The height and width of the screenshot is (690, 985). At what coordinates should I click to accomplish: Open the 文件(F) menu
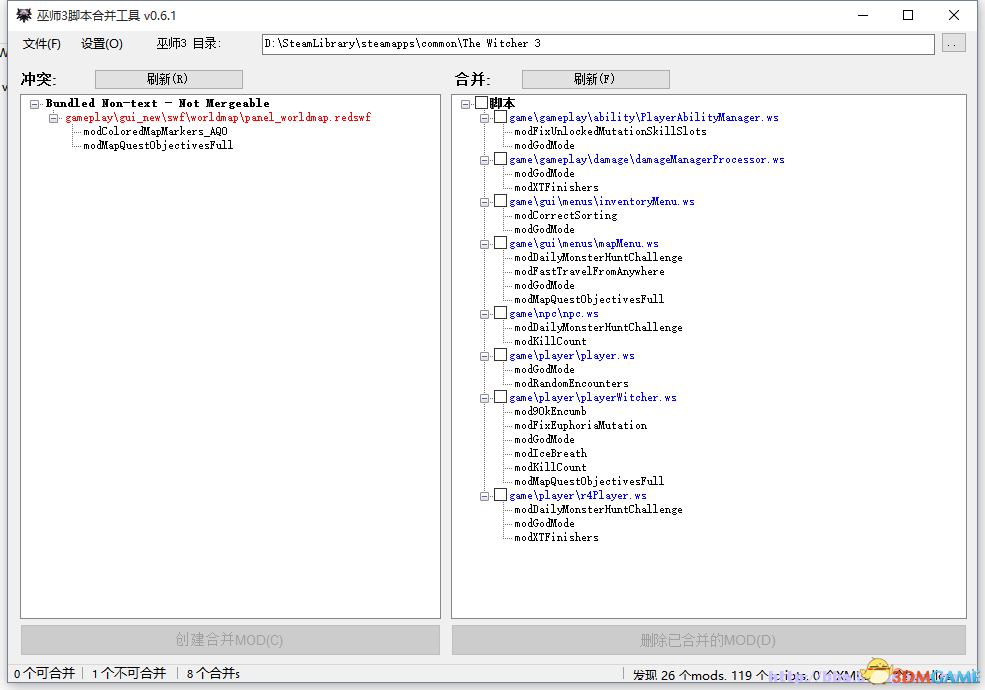pos(41,43)
